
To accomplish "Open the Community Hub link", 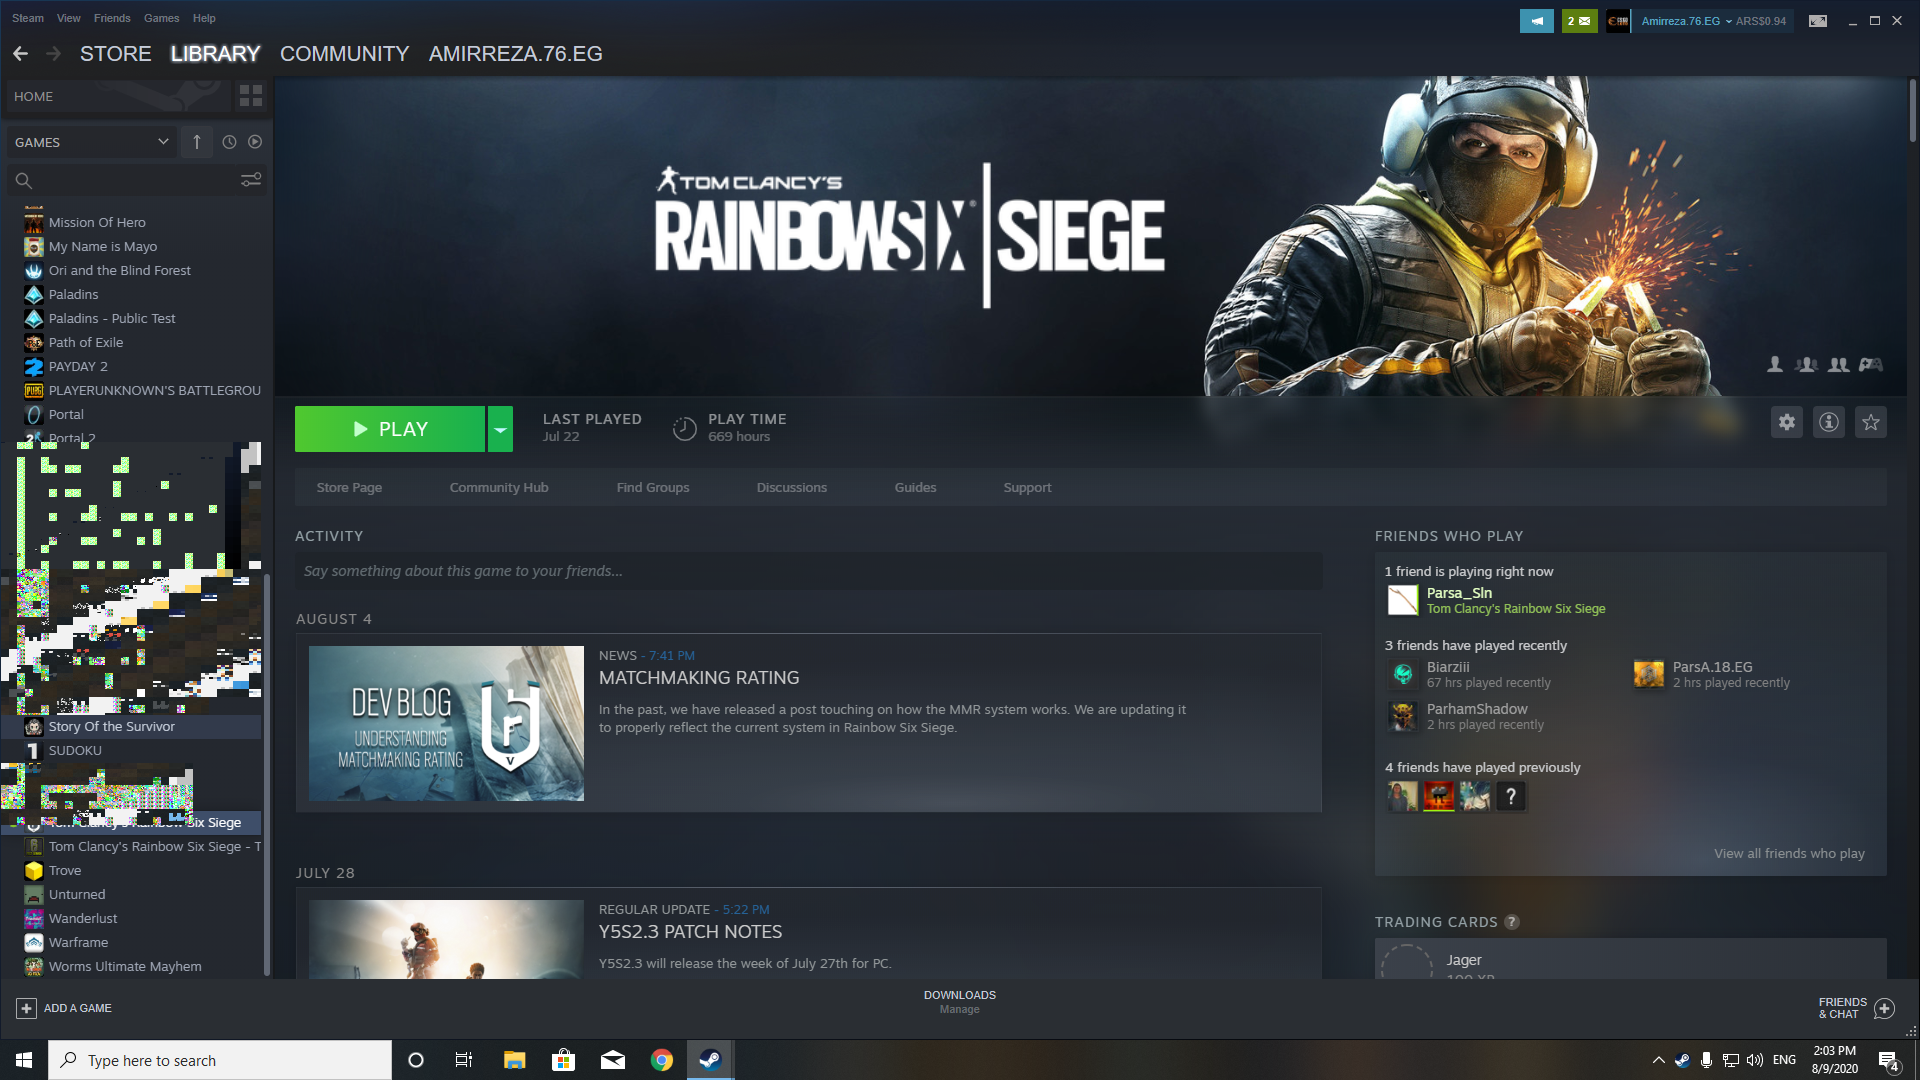I will (x=499, y=487).
